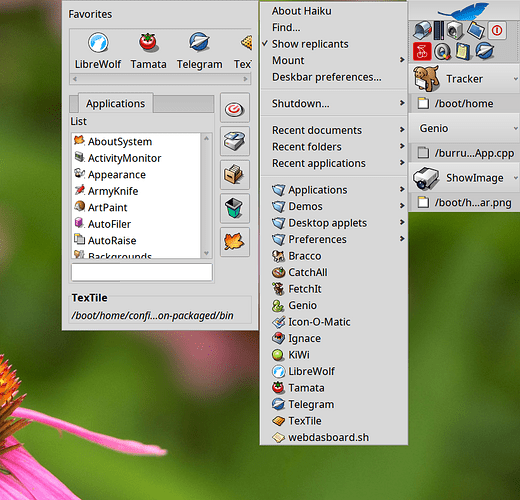Viewport: 520px width, 500px height.
Task: Click the trash can icon button
Action: pos(235,208)
